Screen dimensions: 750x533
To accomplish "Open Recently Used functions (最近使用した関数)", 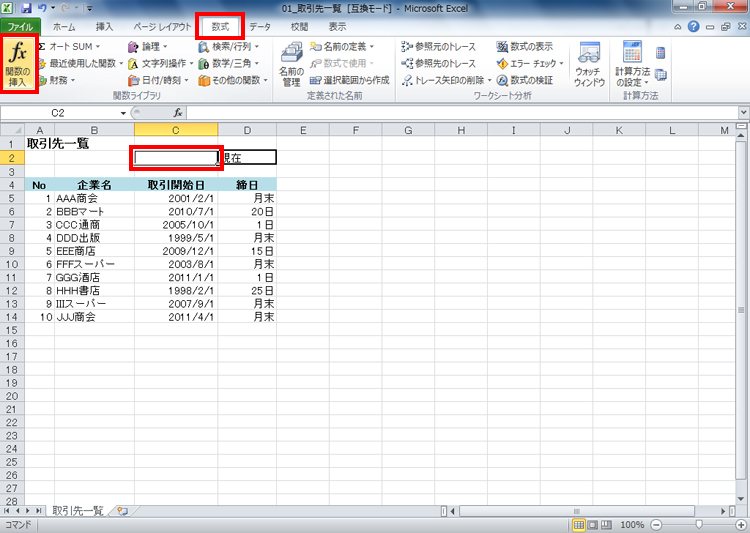I will tap(81, 63).
